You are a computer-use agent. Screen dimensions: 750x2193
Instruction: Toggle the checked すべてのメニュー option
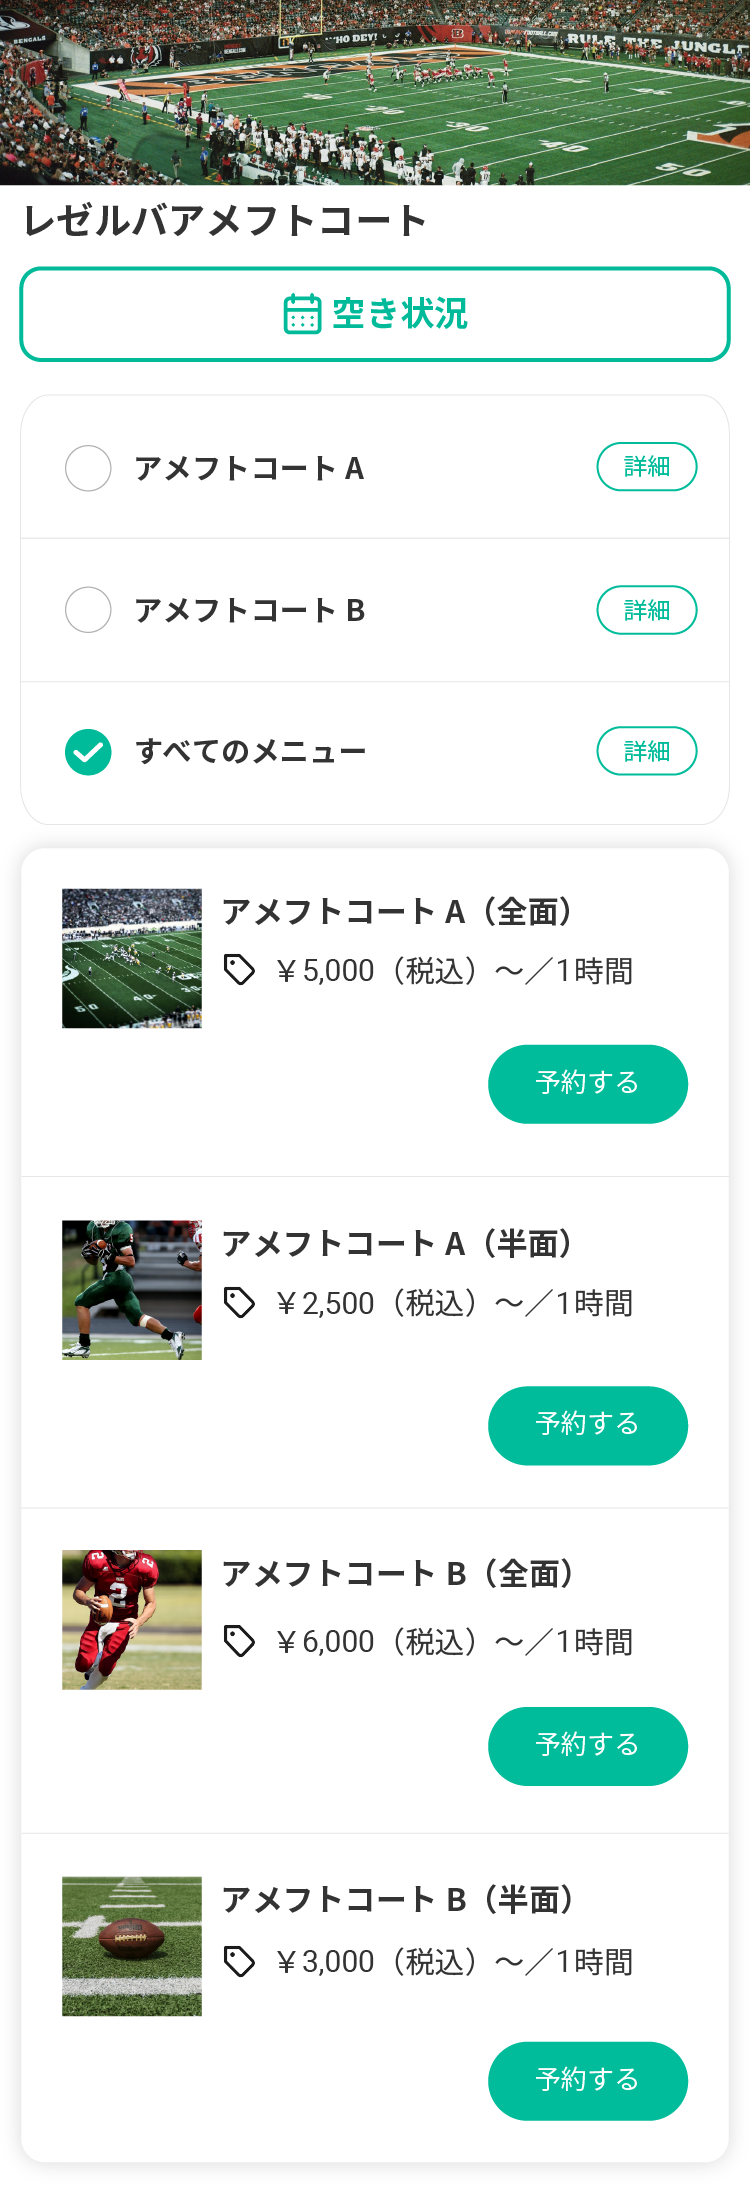[88, 752]
